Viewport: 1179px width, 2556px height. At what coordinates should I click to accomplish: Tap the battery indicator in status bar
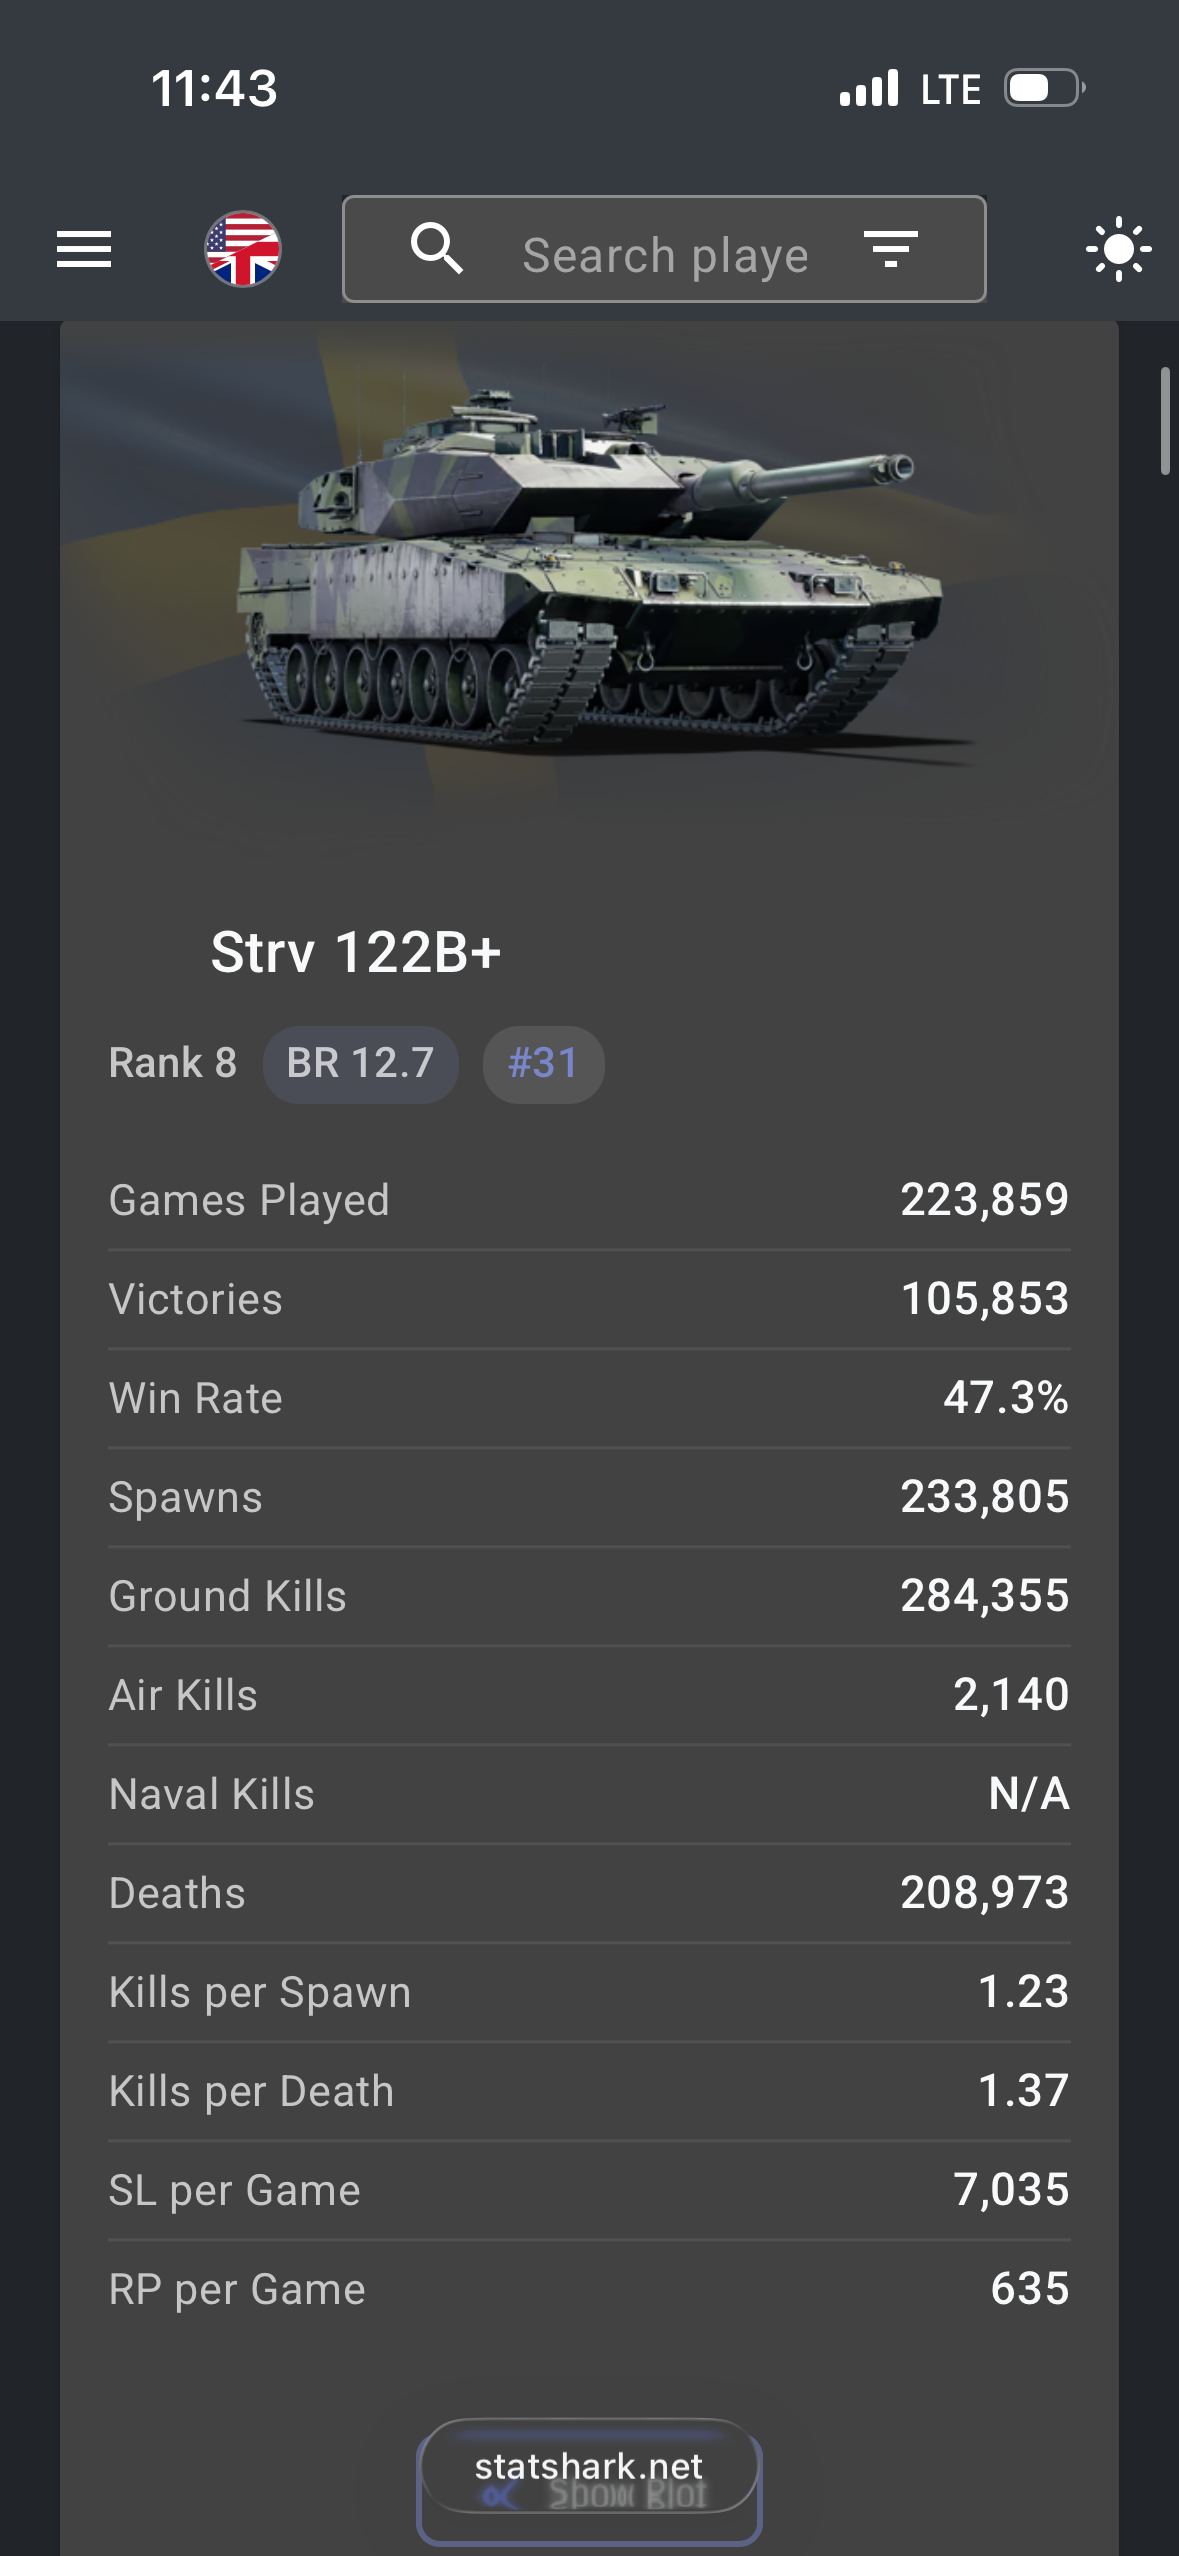click(1044, 88)
